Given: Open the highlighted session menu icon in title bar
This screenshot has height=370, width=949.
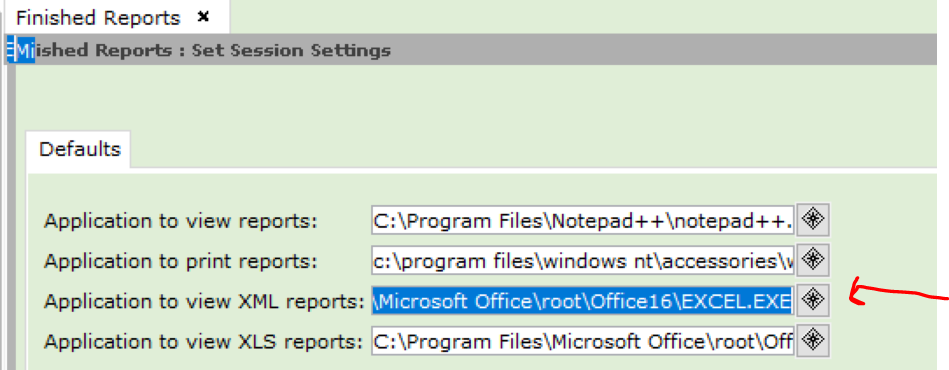Looking at the screenshot, I should click(x=24, y=50).
